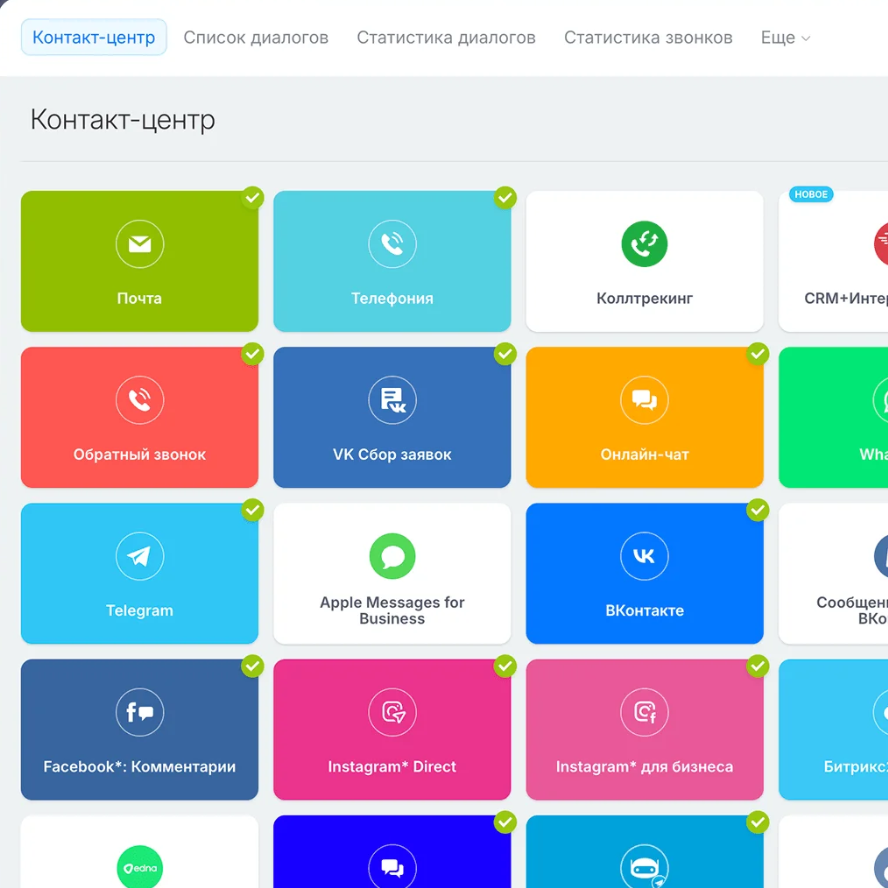Click the Telegram paper plane icon
The height and width of the screenshot is (888, 888).
[x=139, y=556]
